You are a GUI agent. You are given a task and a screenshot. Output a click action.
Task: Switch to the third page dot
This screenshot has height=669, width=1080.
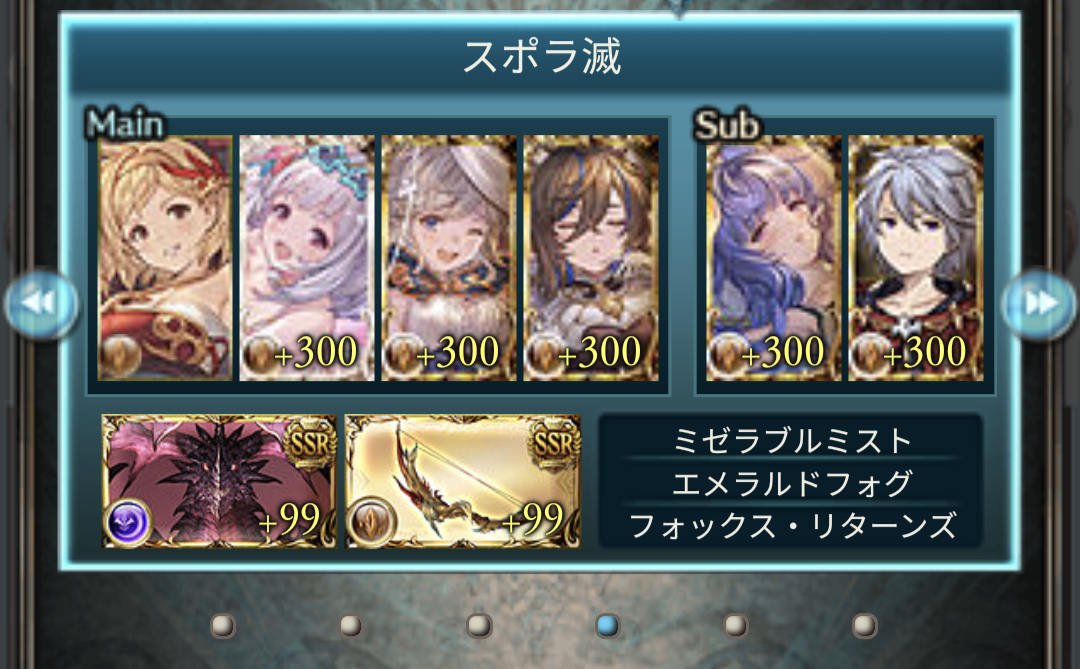tap(479, 626)
